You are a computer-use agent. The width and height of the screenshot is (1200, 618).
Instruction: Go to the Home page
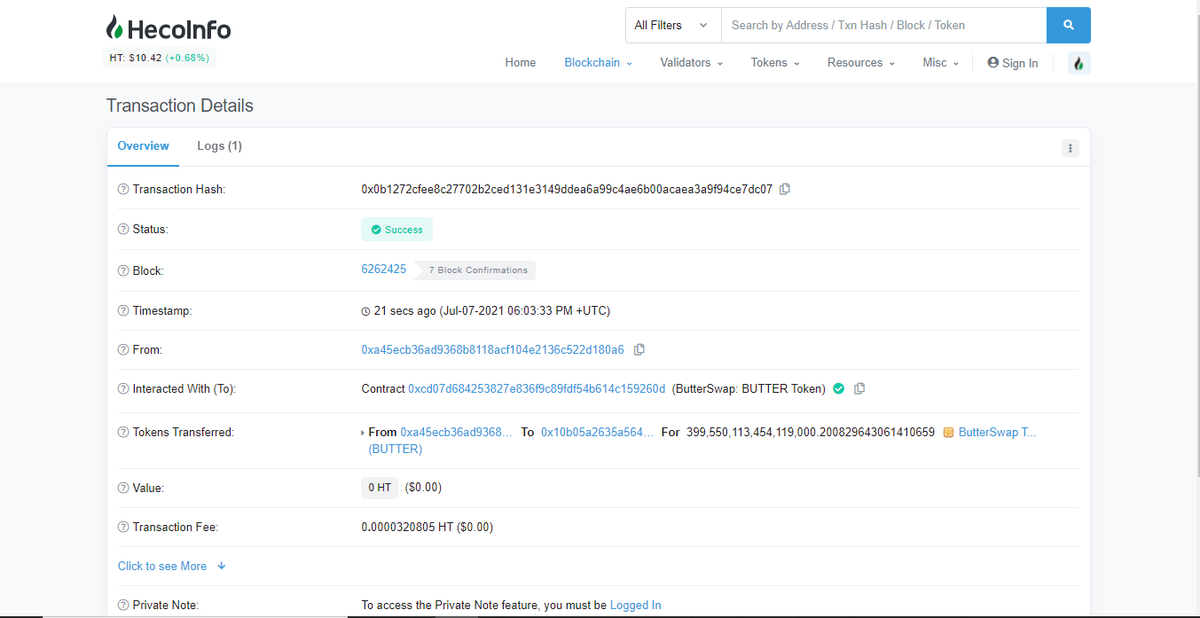click(x=520, y=63)
